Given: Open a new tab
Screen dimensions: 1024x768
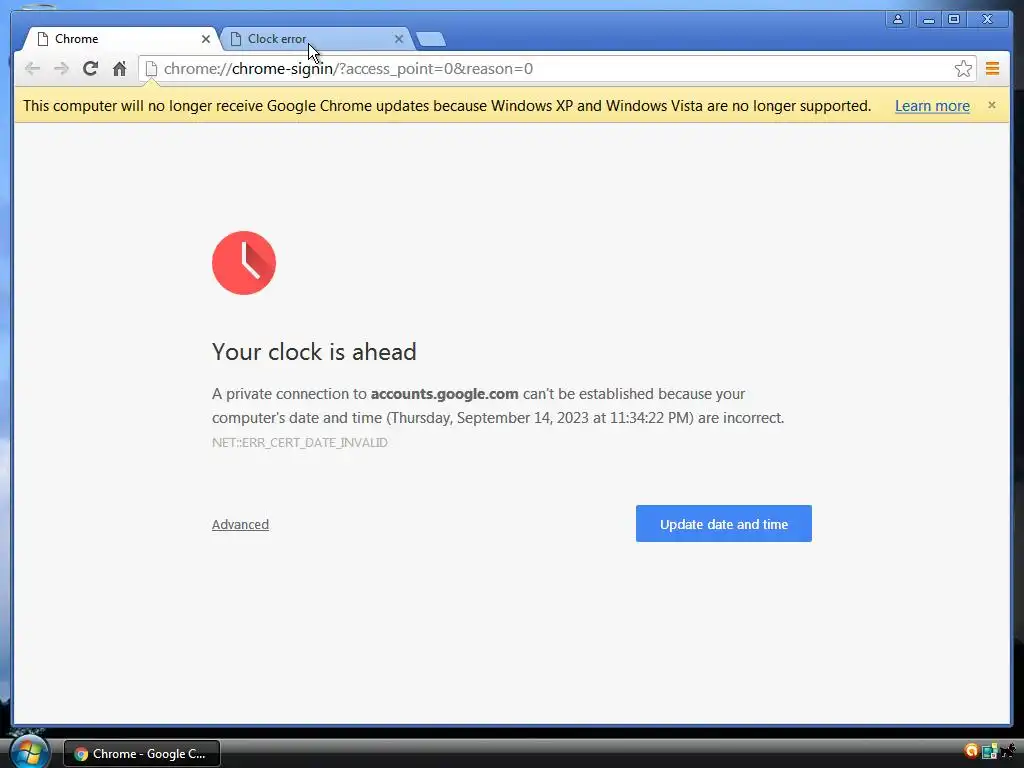Looking at the screenshot, I should [x=431, y=40].
